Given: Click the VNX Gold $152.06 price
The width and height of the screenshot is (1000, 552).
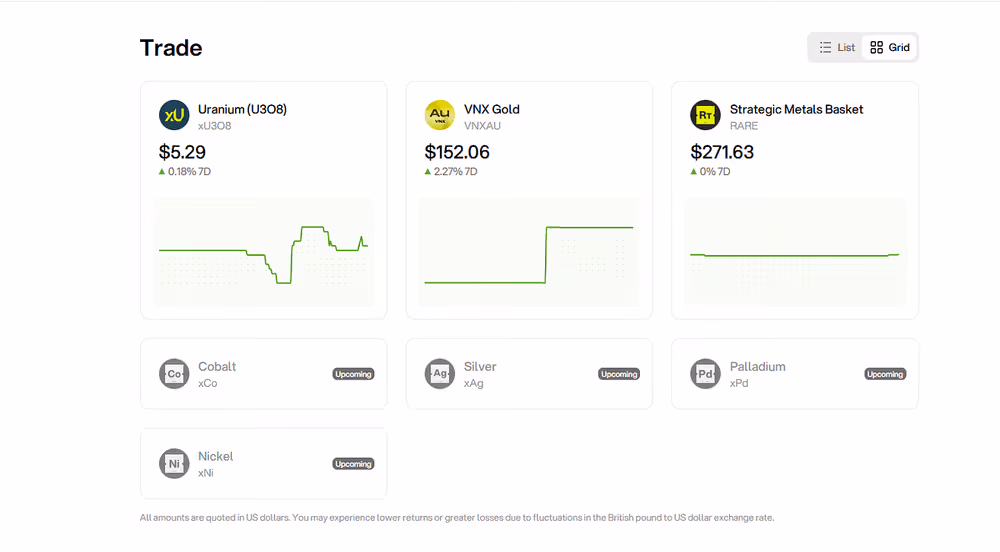Looking at the screenshot, I should tap(457, 152).
